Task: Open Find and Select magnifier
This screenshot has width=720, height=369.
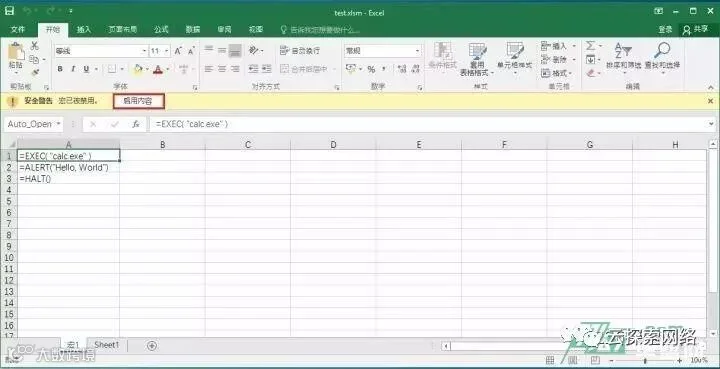Action: [662, 59]
